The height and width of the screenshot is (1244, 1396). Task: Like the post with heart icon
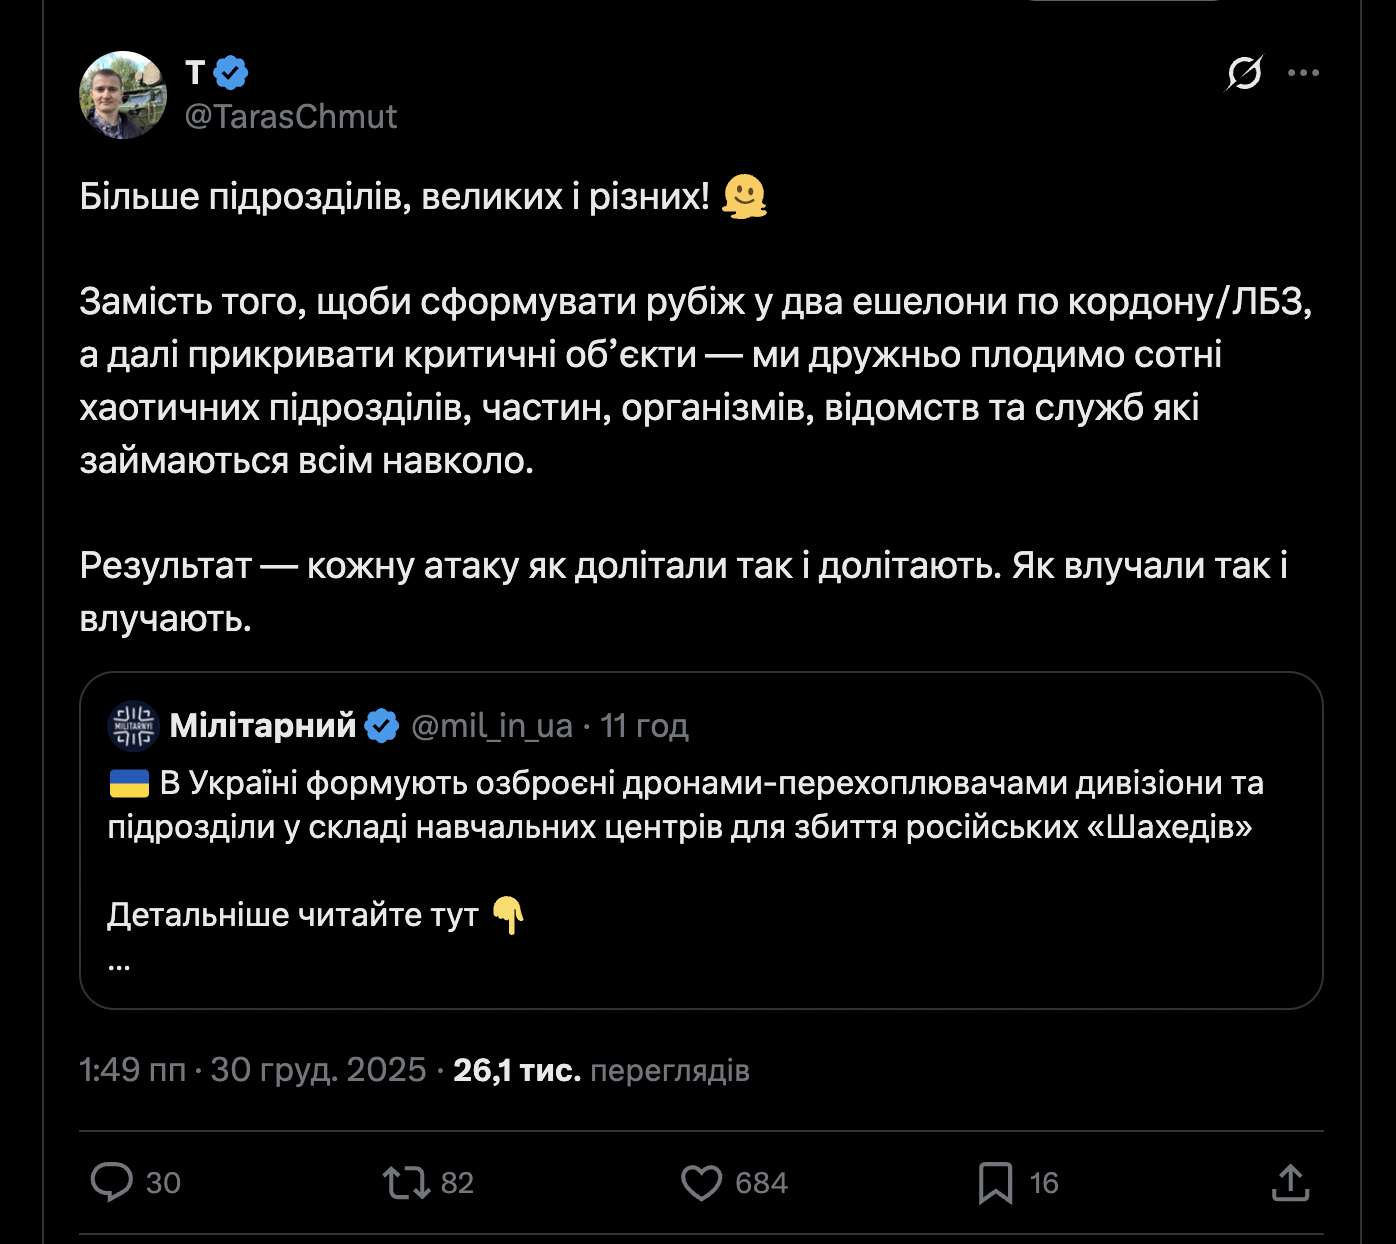[x=701, y=1182]
